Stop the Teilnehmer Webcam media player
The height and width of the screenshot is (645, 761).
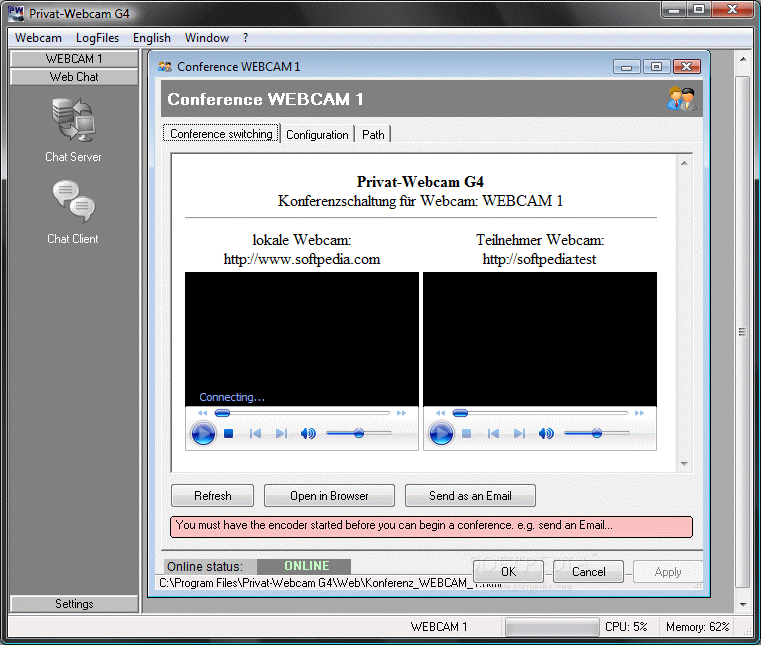pos(466,433)
